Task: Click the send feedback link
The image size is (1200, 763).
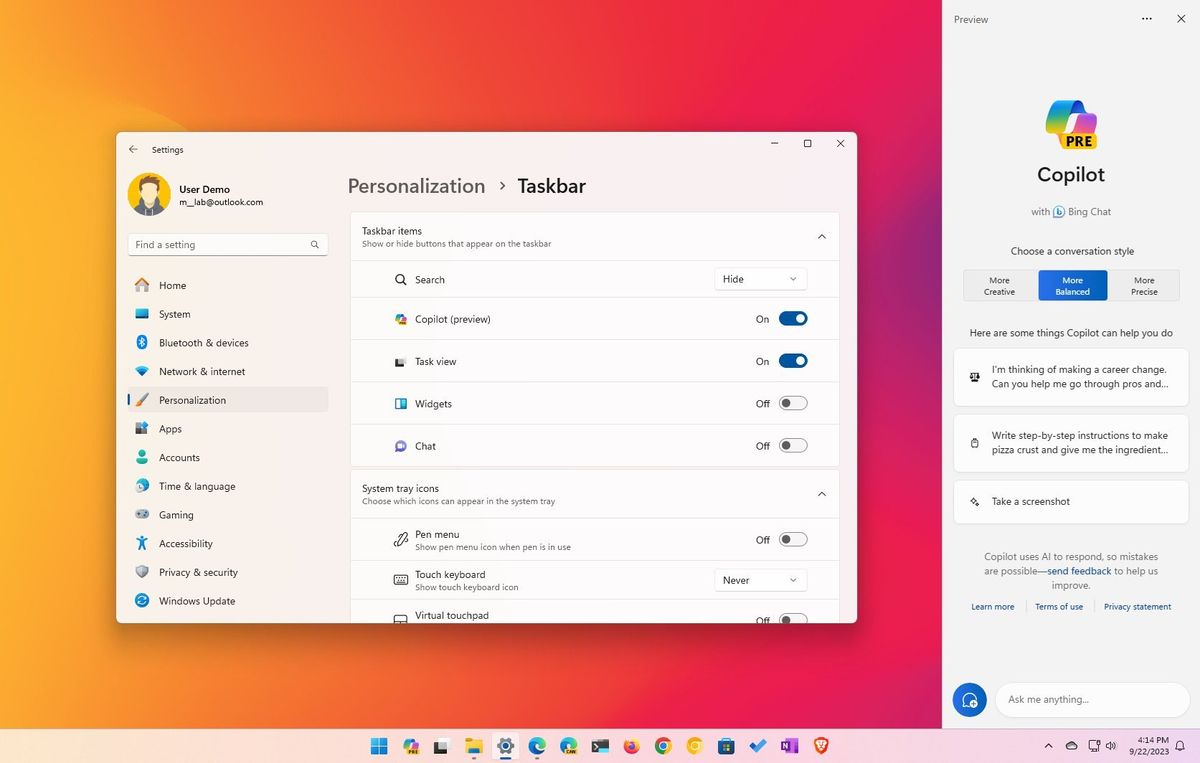Action: [1079, 571]
